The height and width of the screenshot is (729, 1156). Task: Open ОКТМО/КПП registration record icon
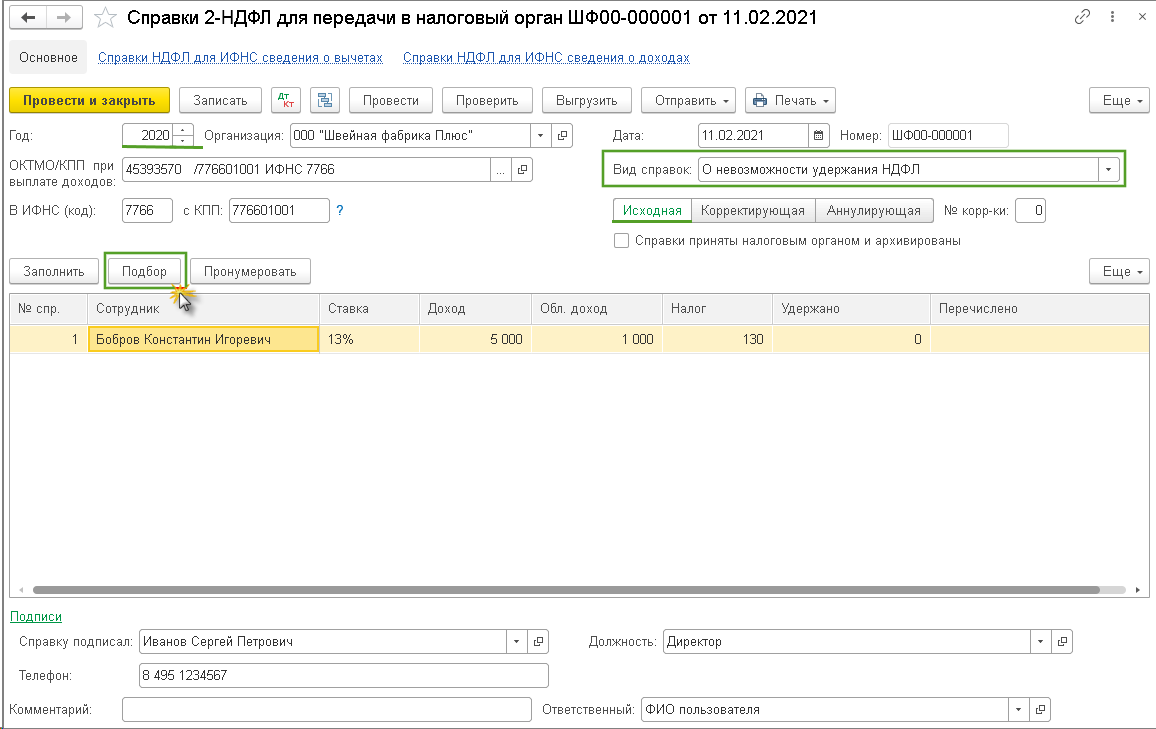(x=522, y=170)
